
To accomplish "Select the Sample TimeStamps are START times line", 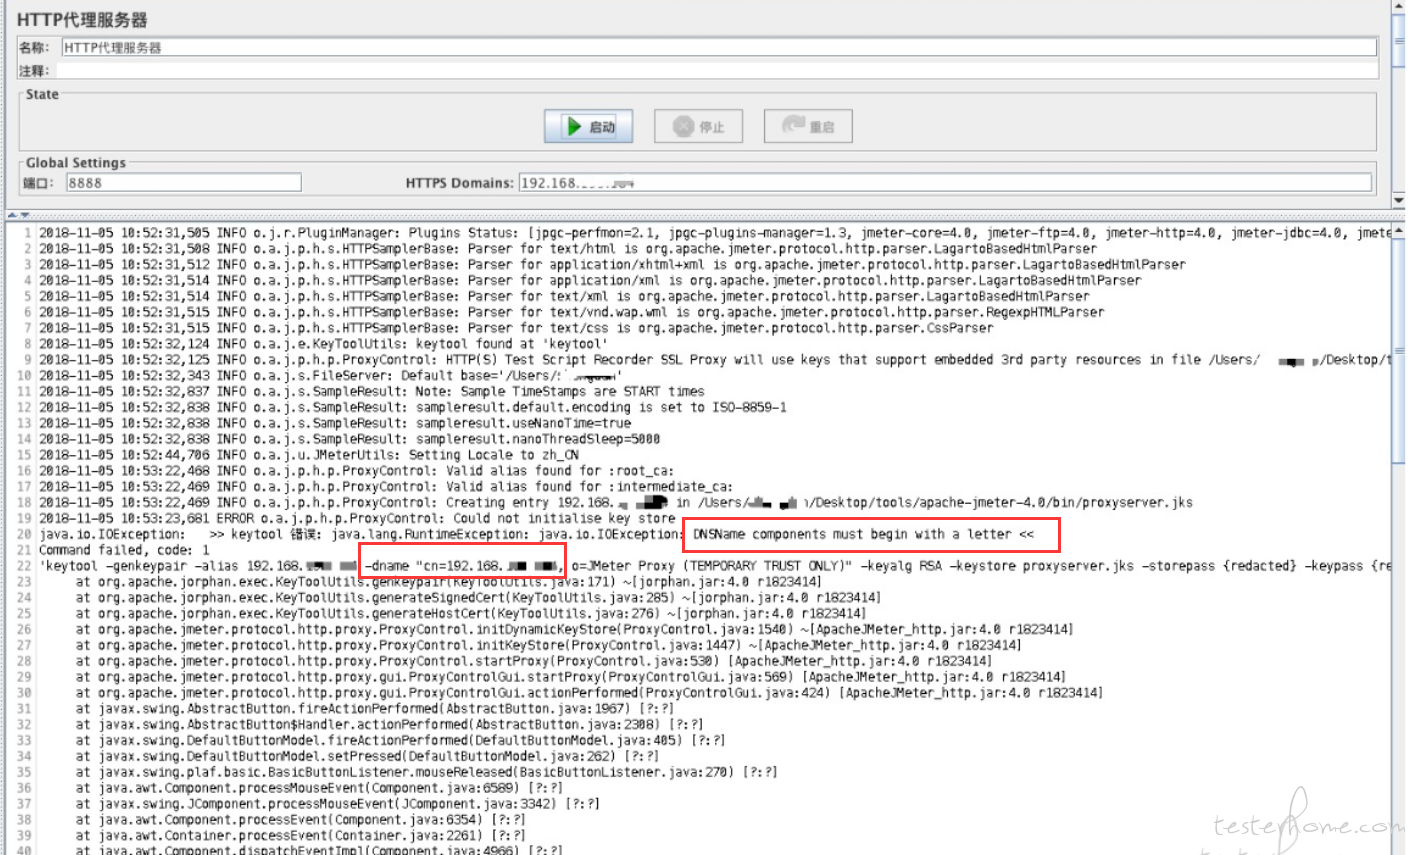I will click(x=371, y=391).
